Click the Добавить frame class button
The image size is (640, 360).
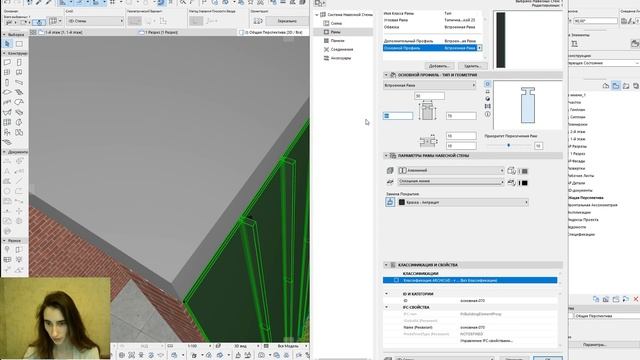coord(439,66)
